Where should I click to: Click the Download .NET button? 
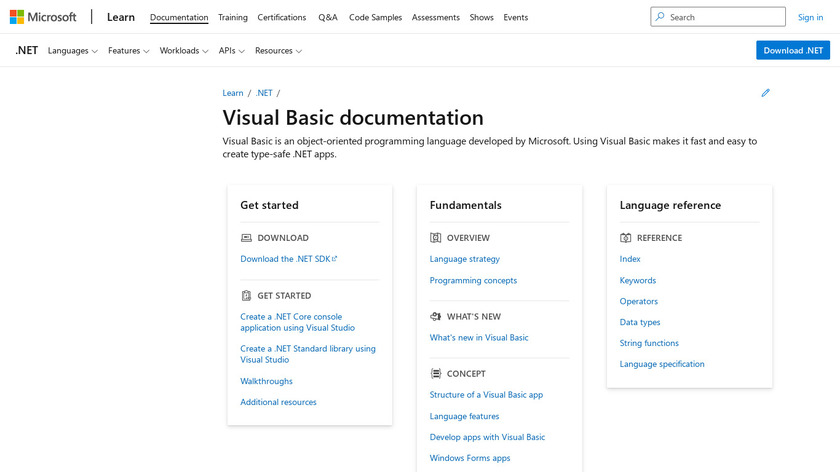click(793, 50)
